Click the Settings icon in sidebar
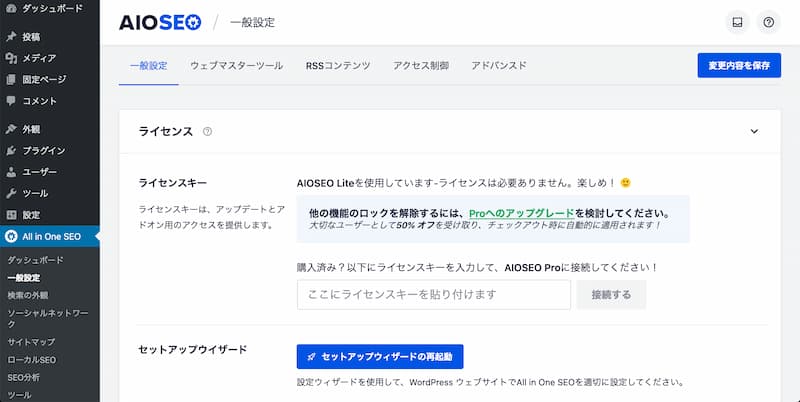This screenshot has width=800, height=402. click(11, 215)
